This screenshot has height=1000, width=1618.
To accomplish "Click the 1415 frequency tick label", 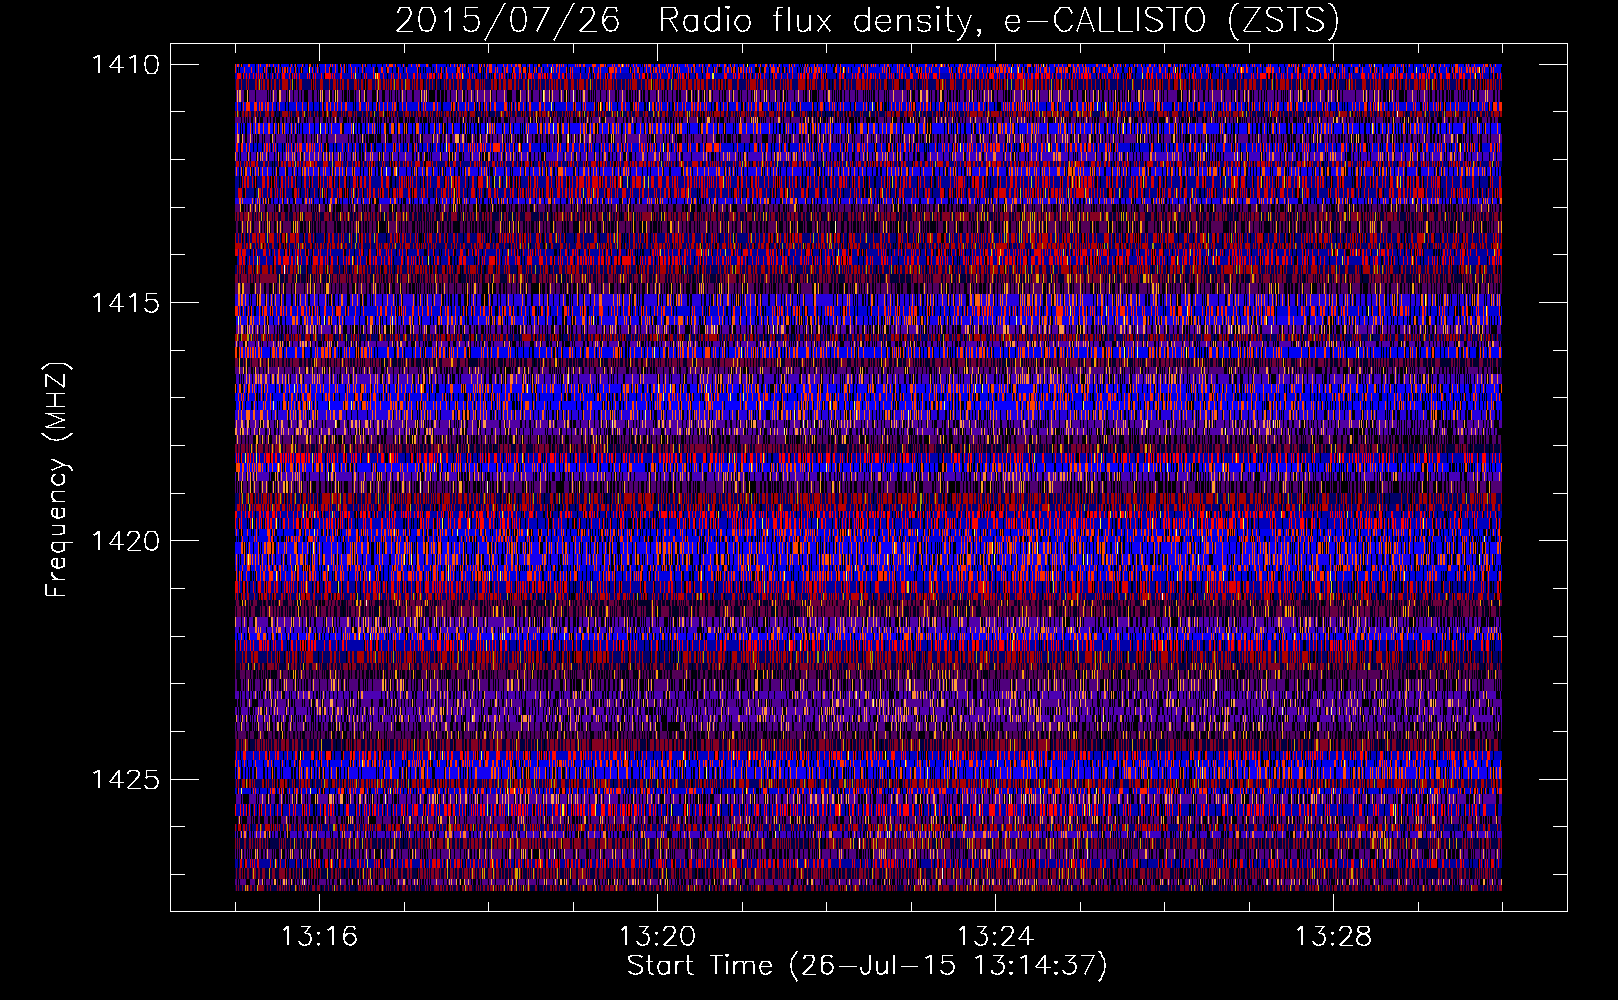I will (x=125, y=303).
